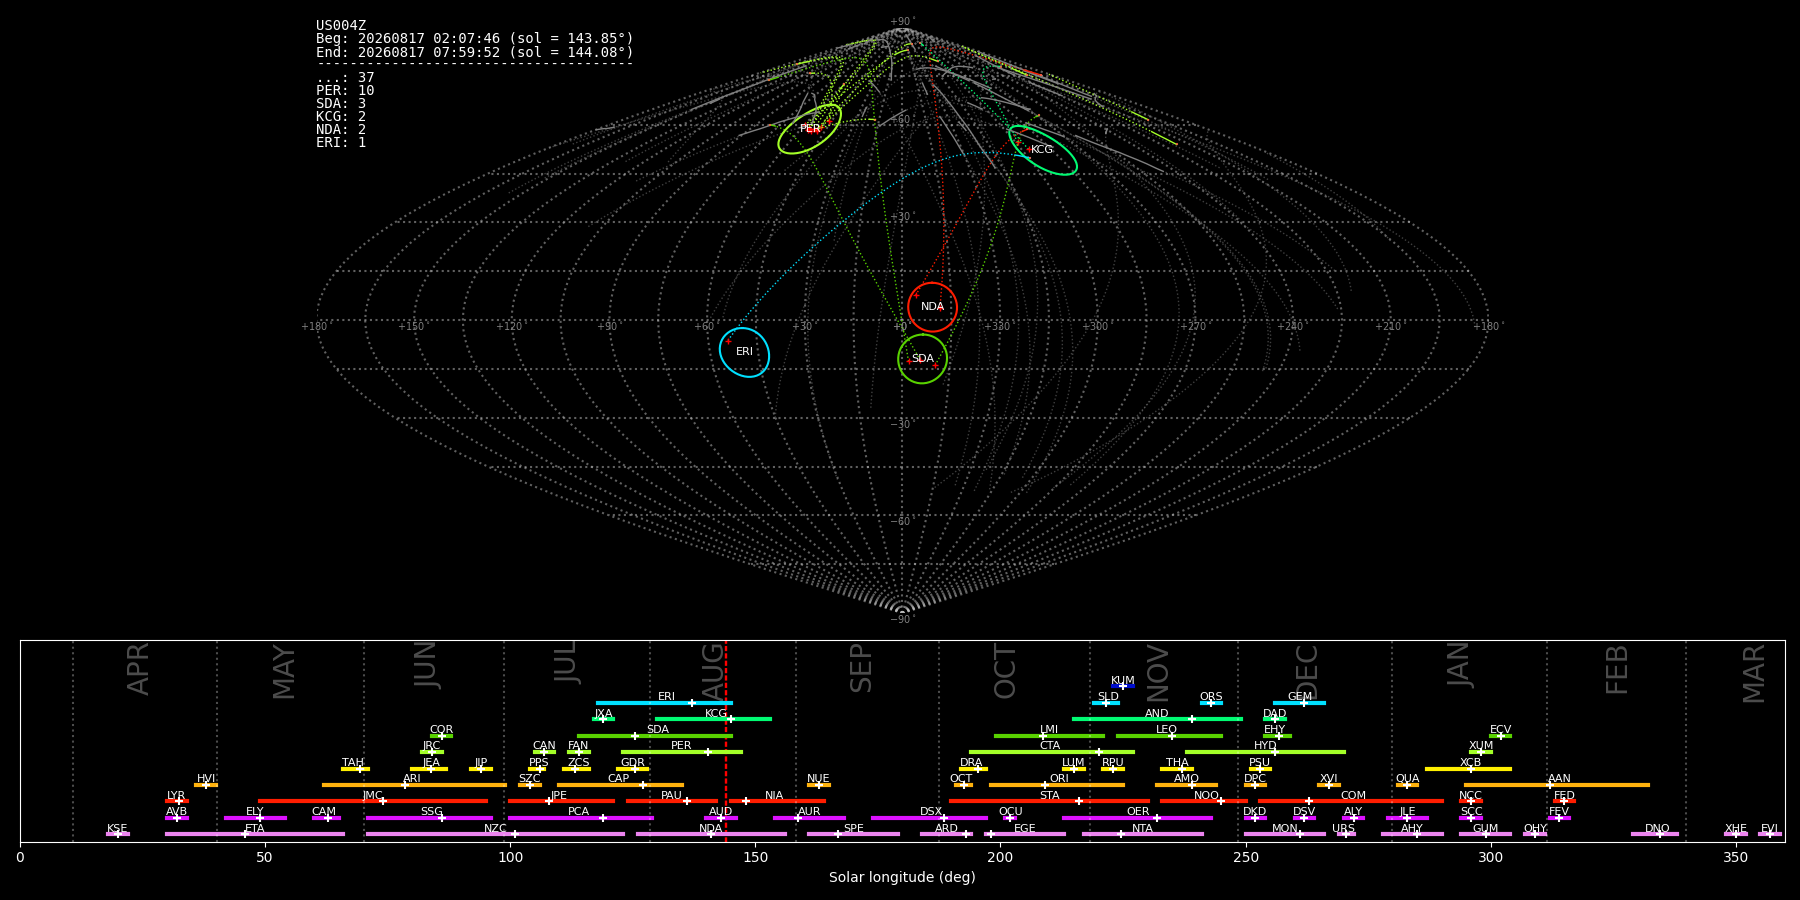Click the PER shower bar in timeline
Viewport: 1800px width, 900px height.
(682, 752)
